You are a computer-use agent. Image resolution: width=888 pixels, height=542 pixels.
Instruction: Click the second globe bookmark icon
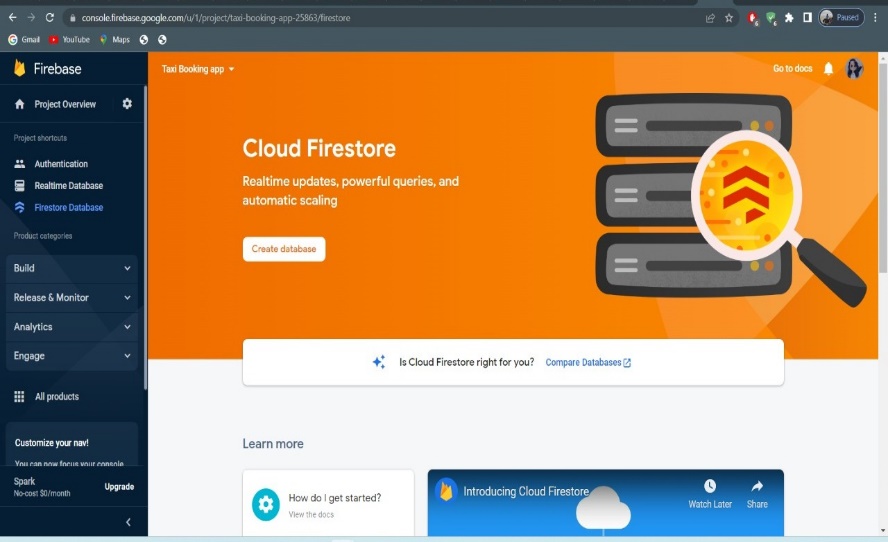(162, 40)
